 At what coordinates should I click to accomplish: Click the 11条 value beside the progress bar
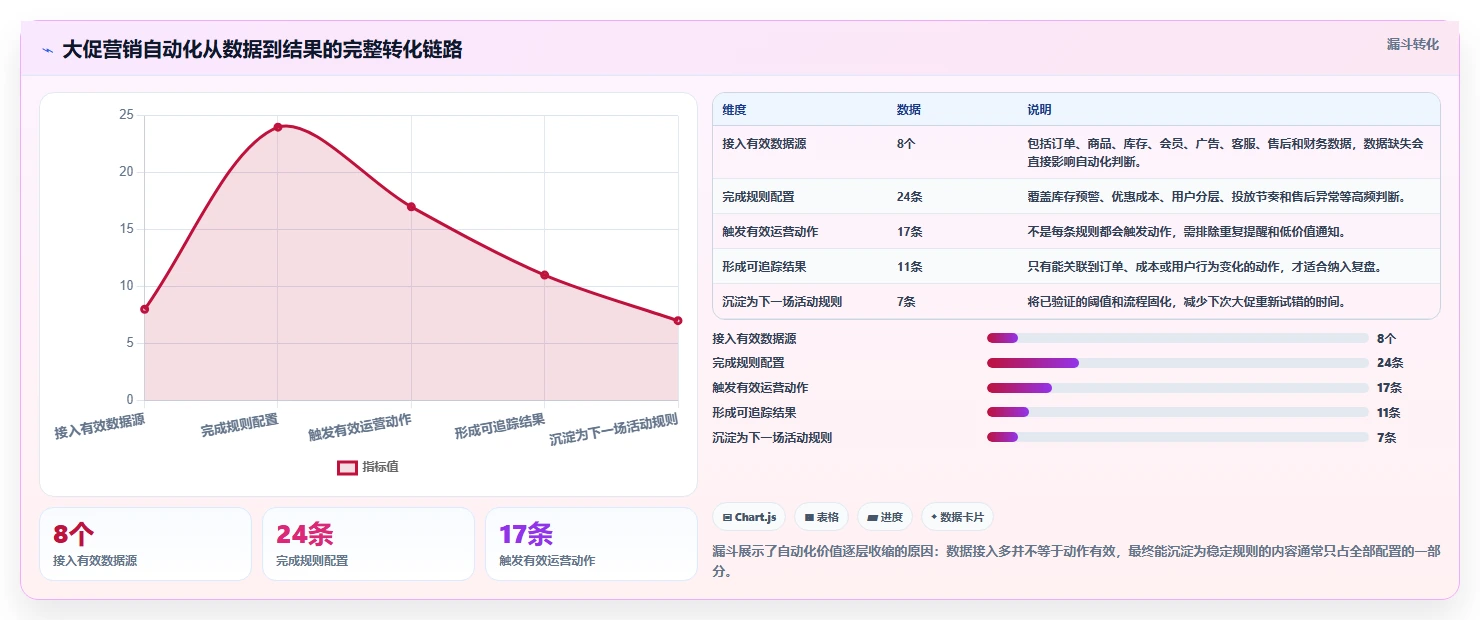[1389, 412]
